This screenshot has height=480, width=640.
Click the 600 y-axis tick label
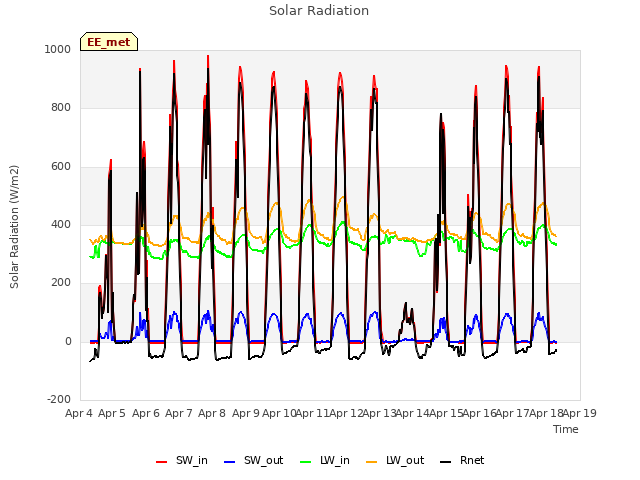pos(61,166)
